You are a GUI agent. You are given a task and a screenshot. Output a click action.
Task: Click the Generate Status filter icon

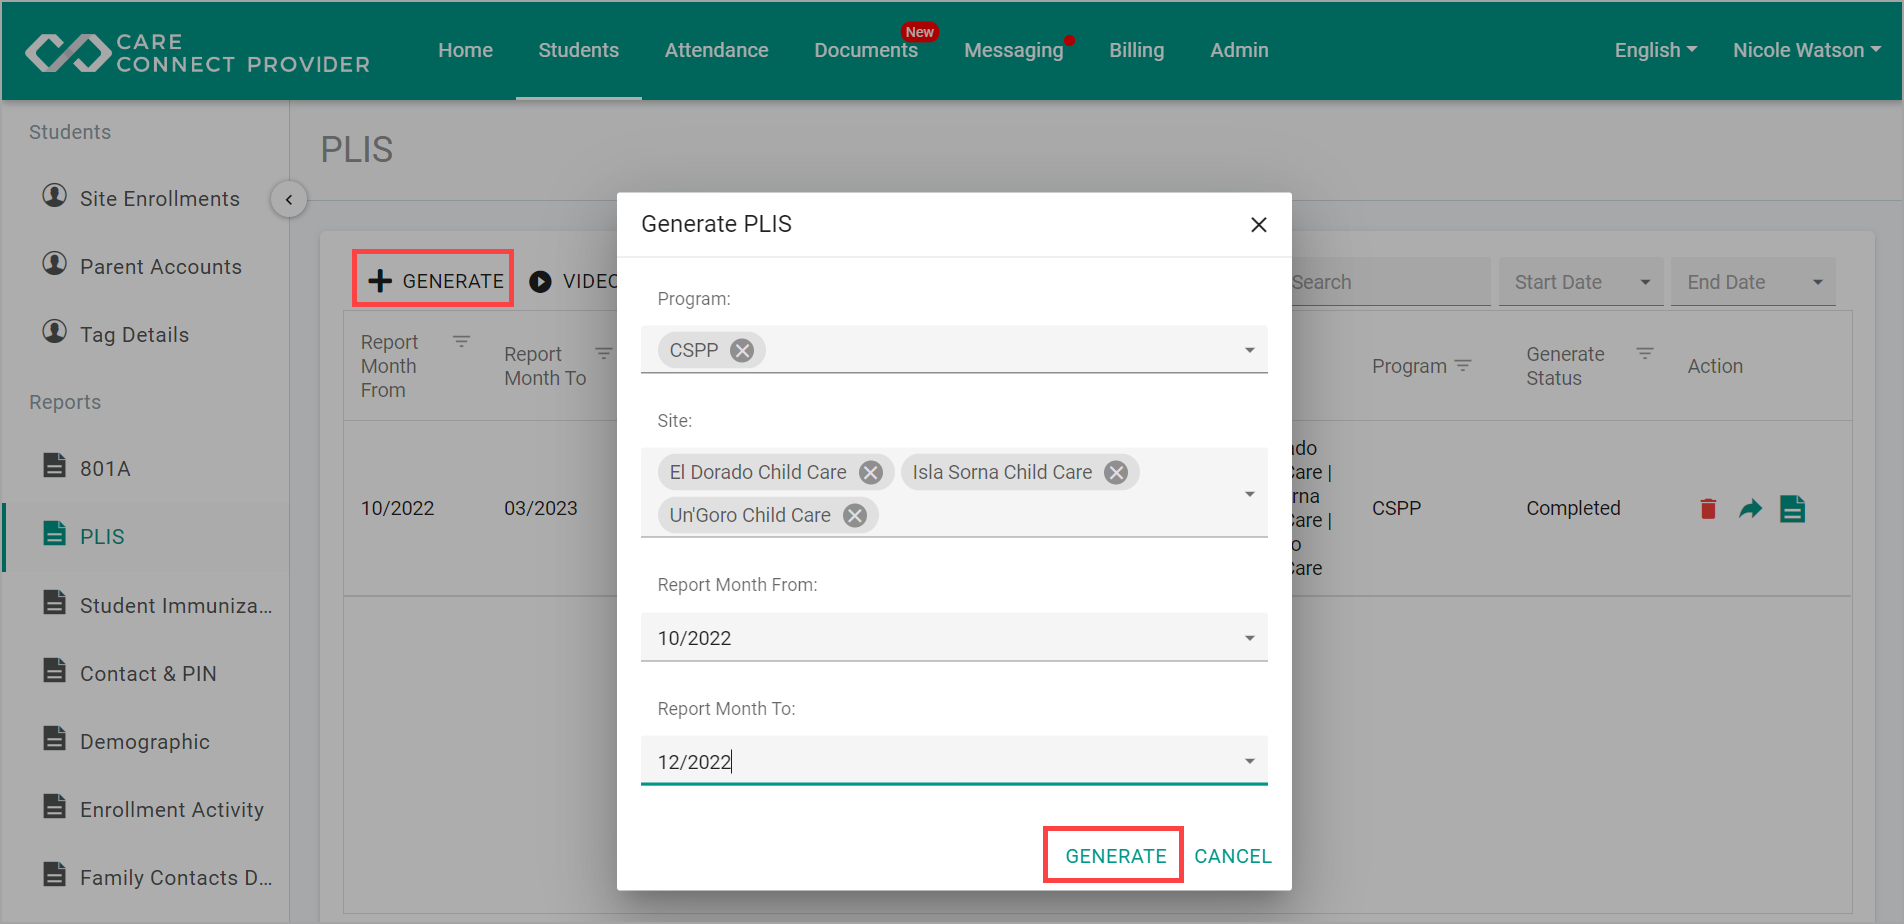[x=1645, y=354]
